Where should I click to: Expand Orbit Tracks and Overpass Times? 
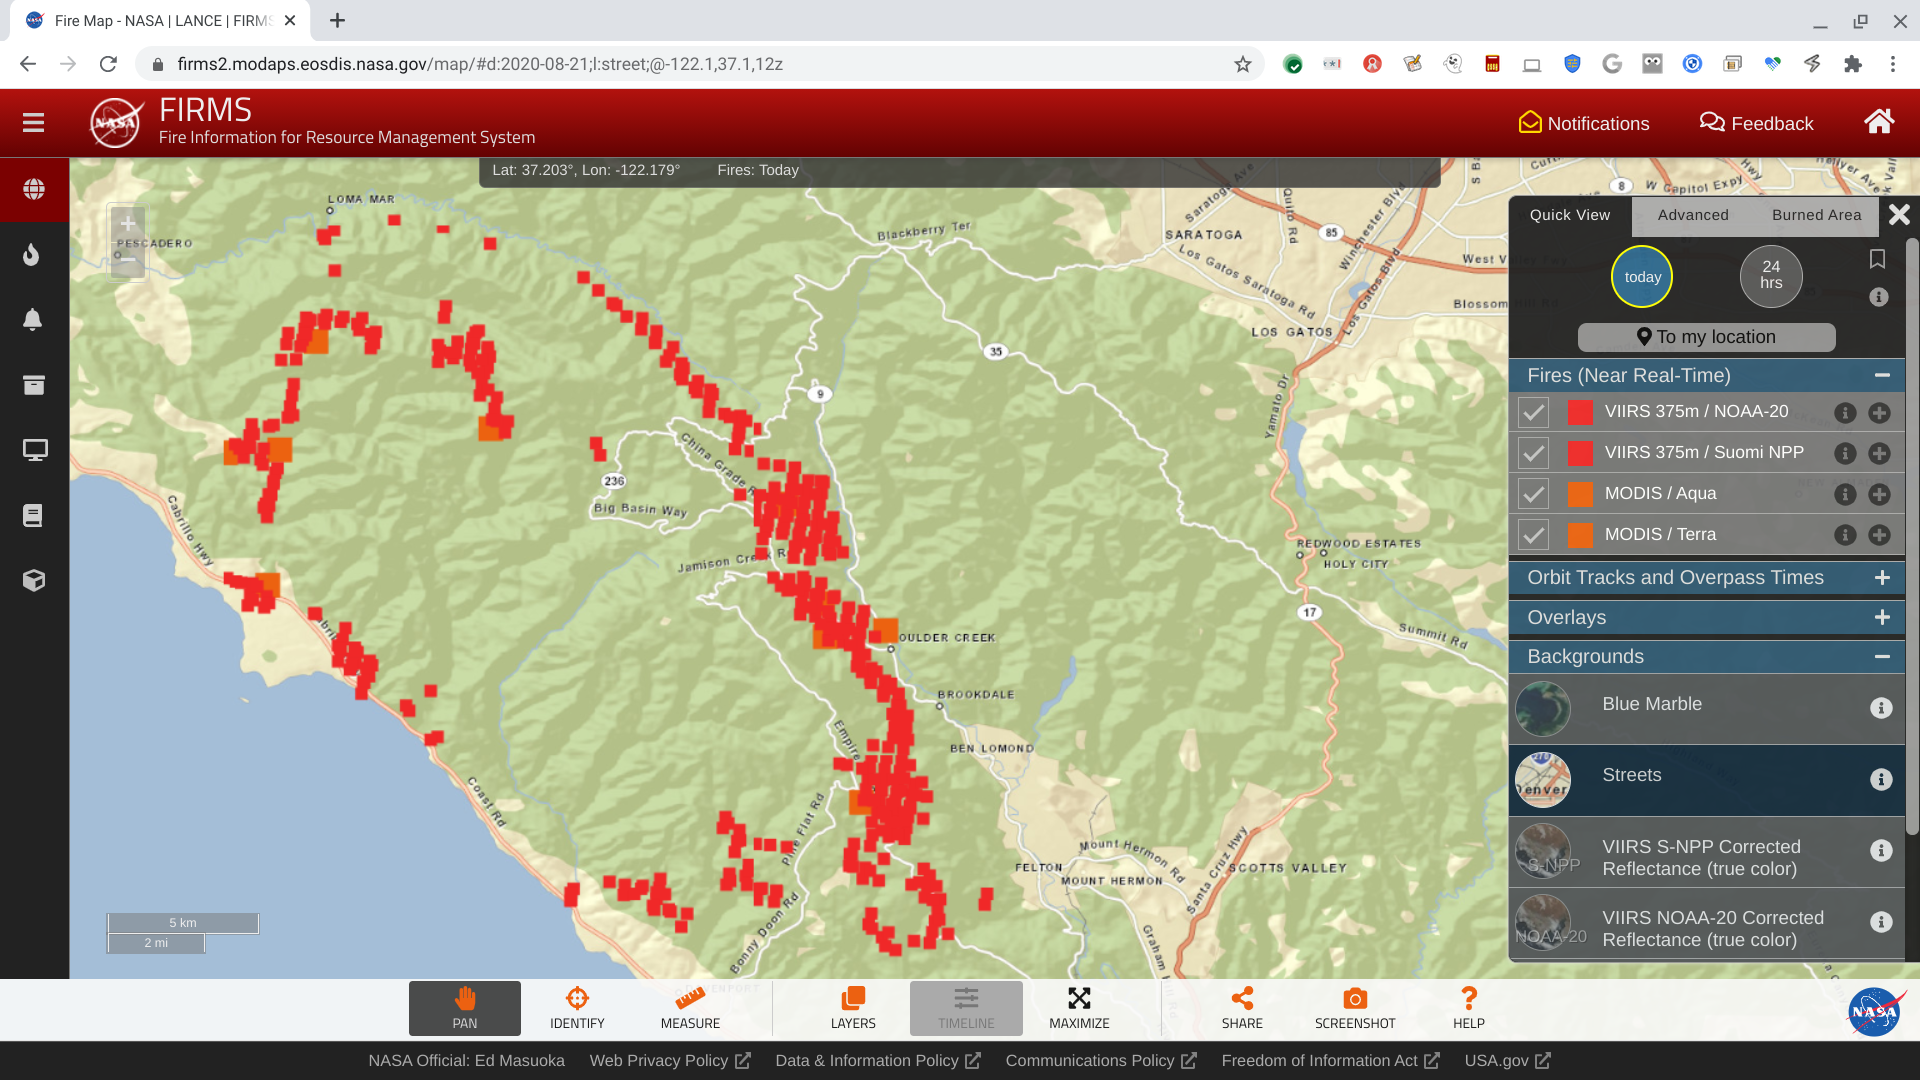1883,578
